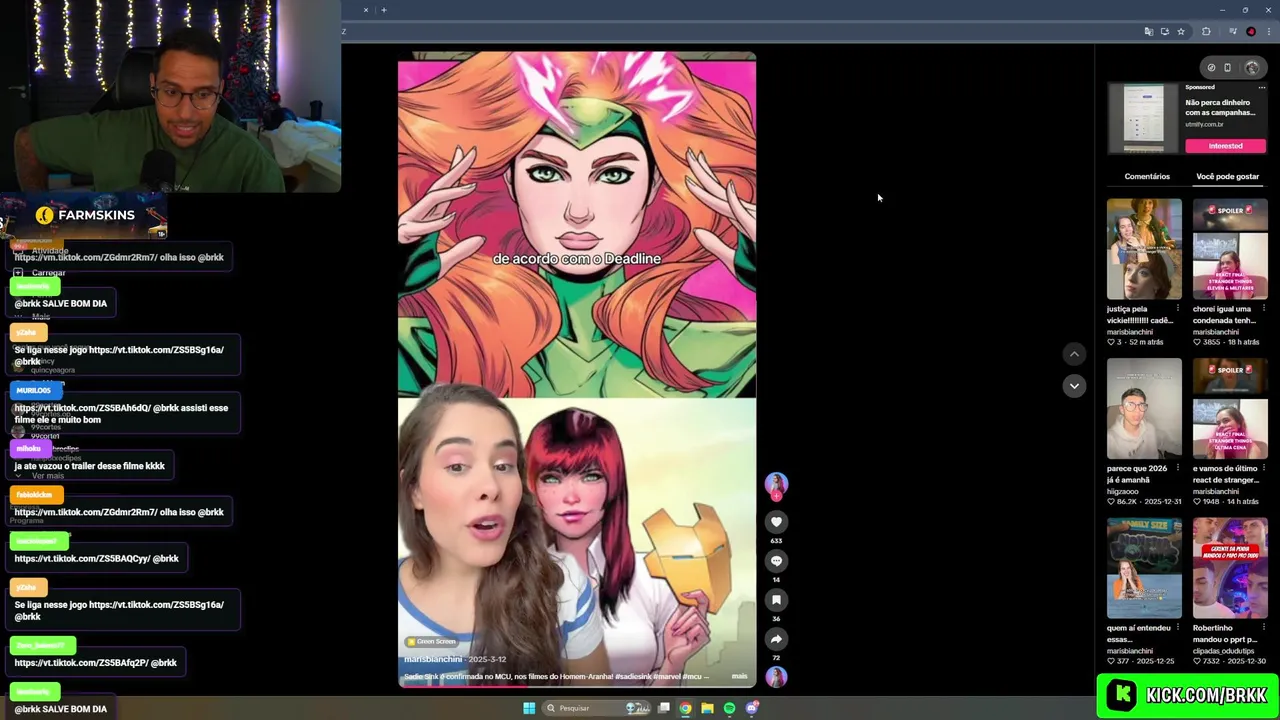Open options for 'quem aí entendeu' card
This screenshot has width=1280, height=720.
[1177, 628]
